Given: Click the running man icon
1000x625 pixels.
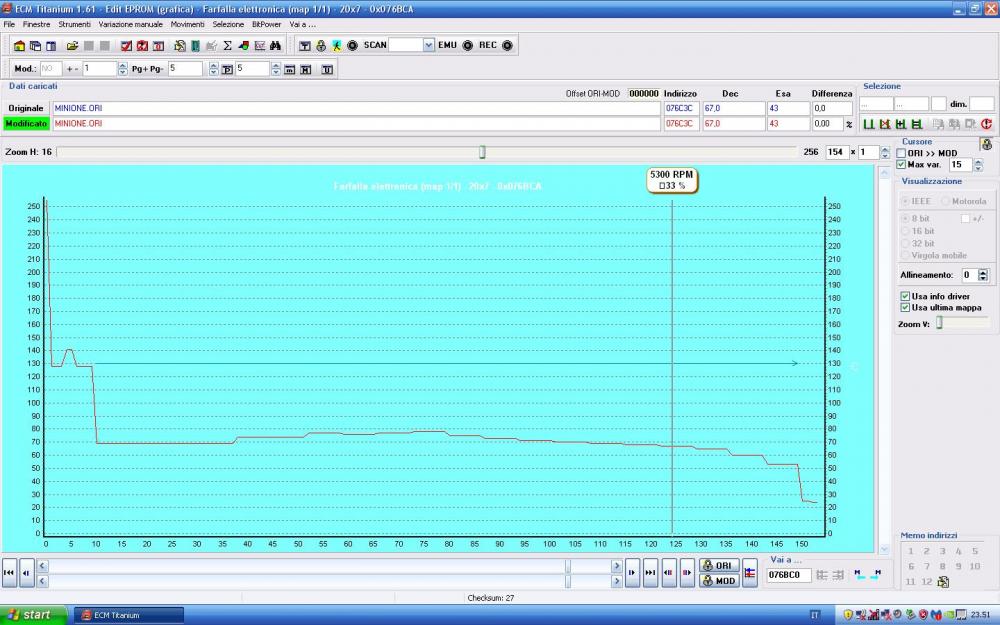Looking at the screenshot, I should coord(337,46).
